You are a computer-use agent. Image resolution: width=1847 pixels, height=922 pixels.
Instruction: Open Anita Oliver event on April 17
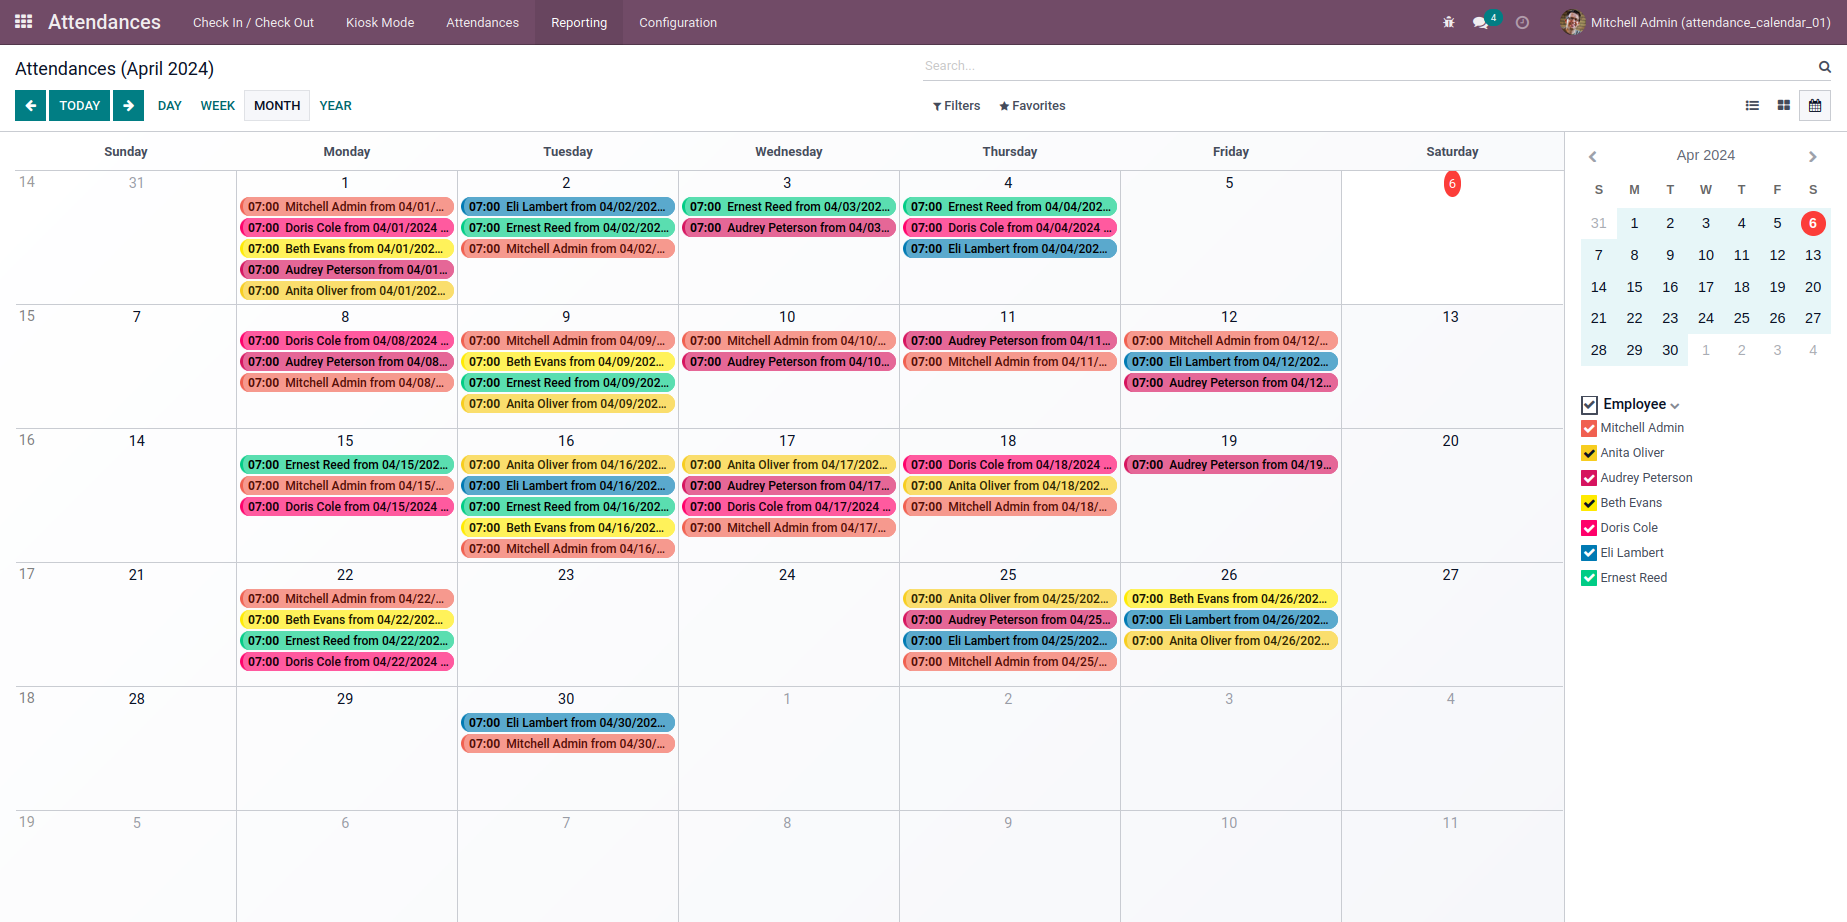click(x=789, y=465)
